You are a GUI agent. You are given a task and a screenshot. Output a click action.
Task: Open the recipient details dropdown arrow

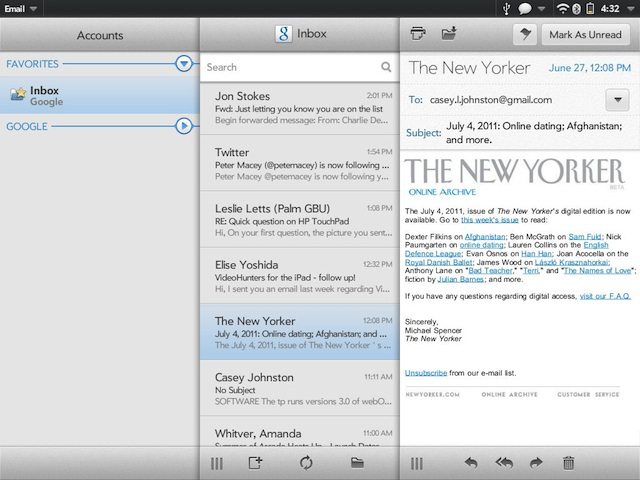(x=618, y=100)
